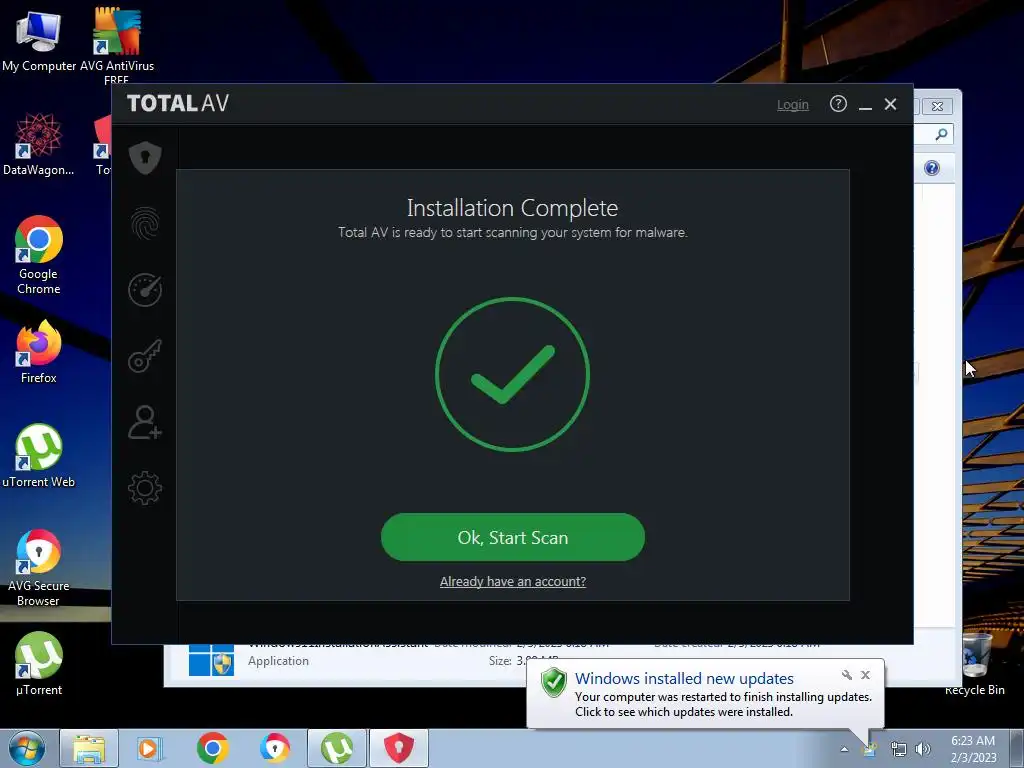Open File Explorer from the taskbar
This screenshot has width=1024, height=768.
(89, 748)
